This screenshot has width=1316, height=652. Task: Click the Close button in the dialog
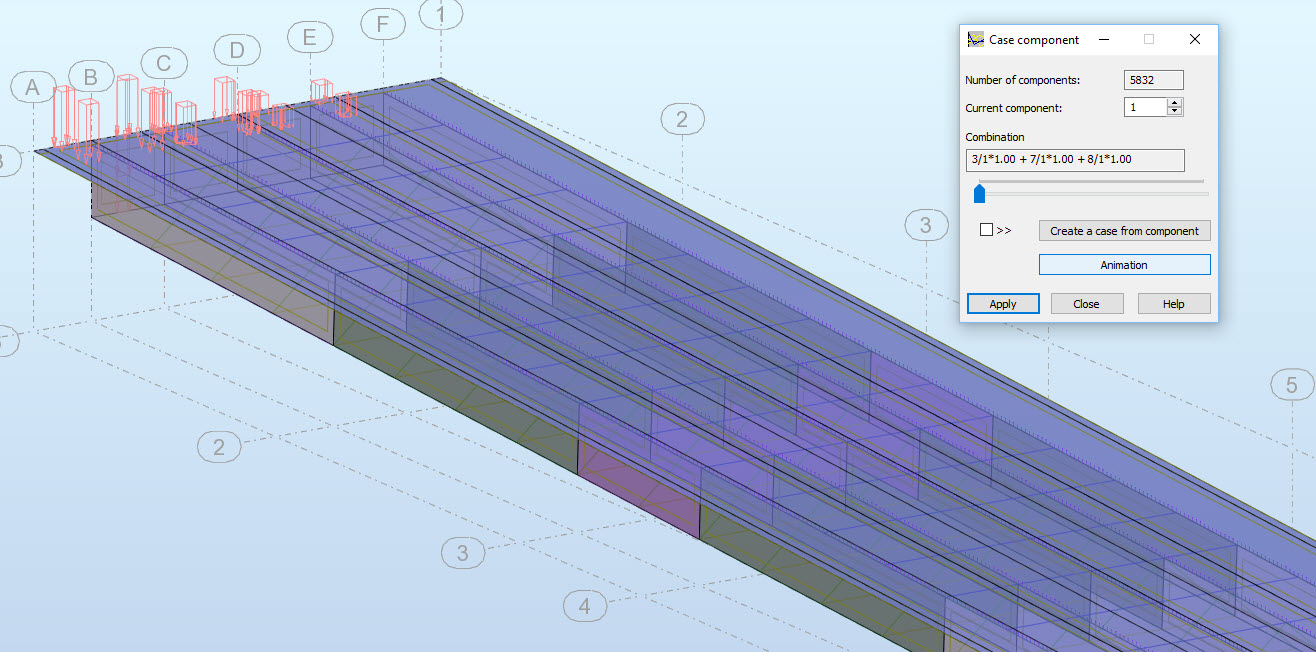[1087, 302]
